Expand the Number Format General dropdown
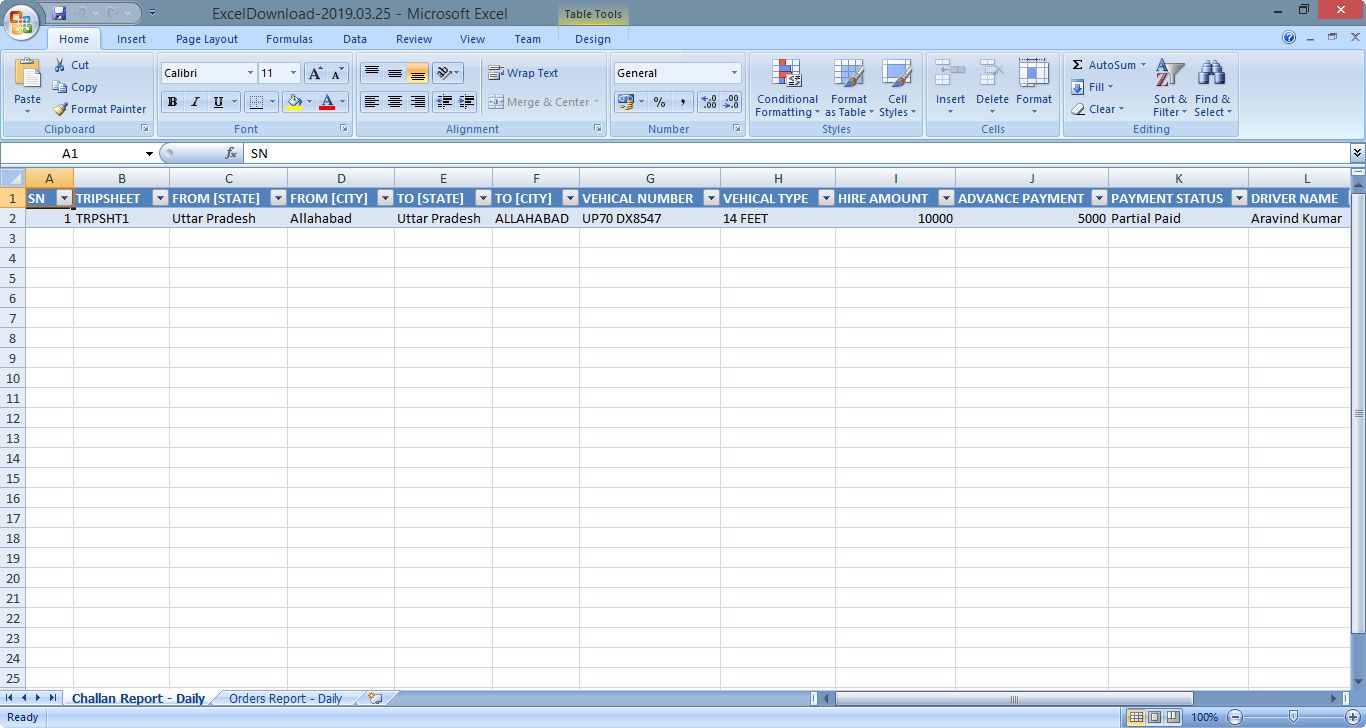Image resolution: width=1366 pixels, height=728 pixels. [734, 73]
